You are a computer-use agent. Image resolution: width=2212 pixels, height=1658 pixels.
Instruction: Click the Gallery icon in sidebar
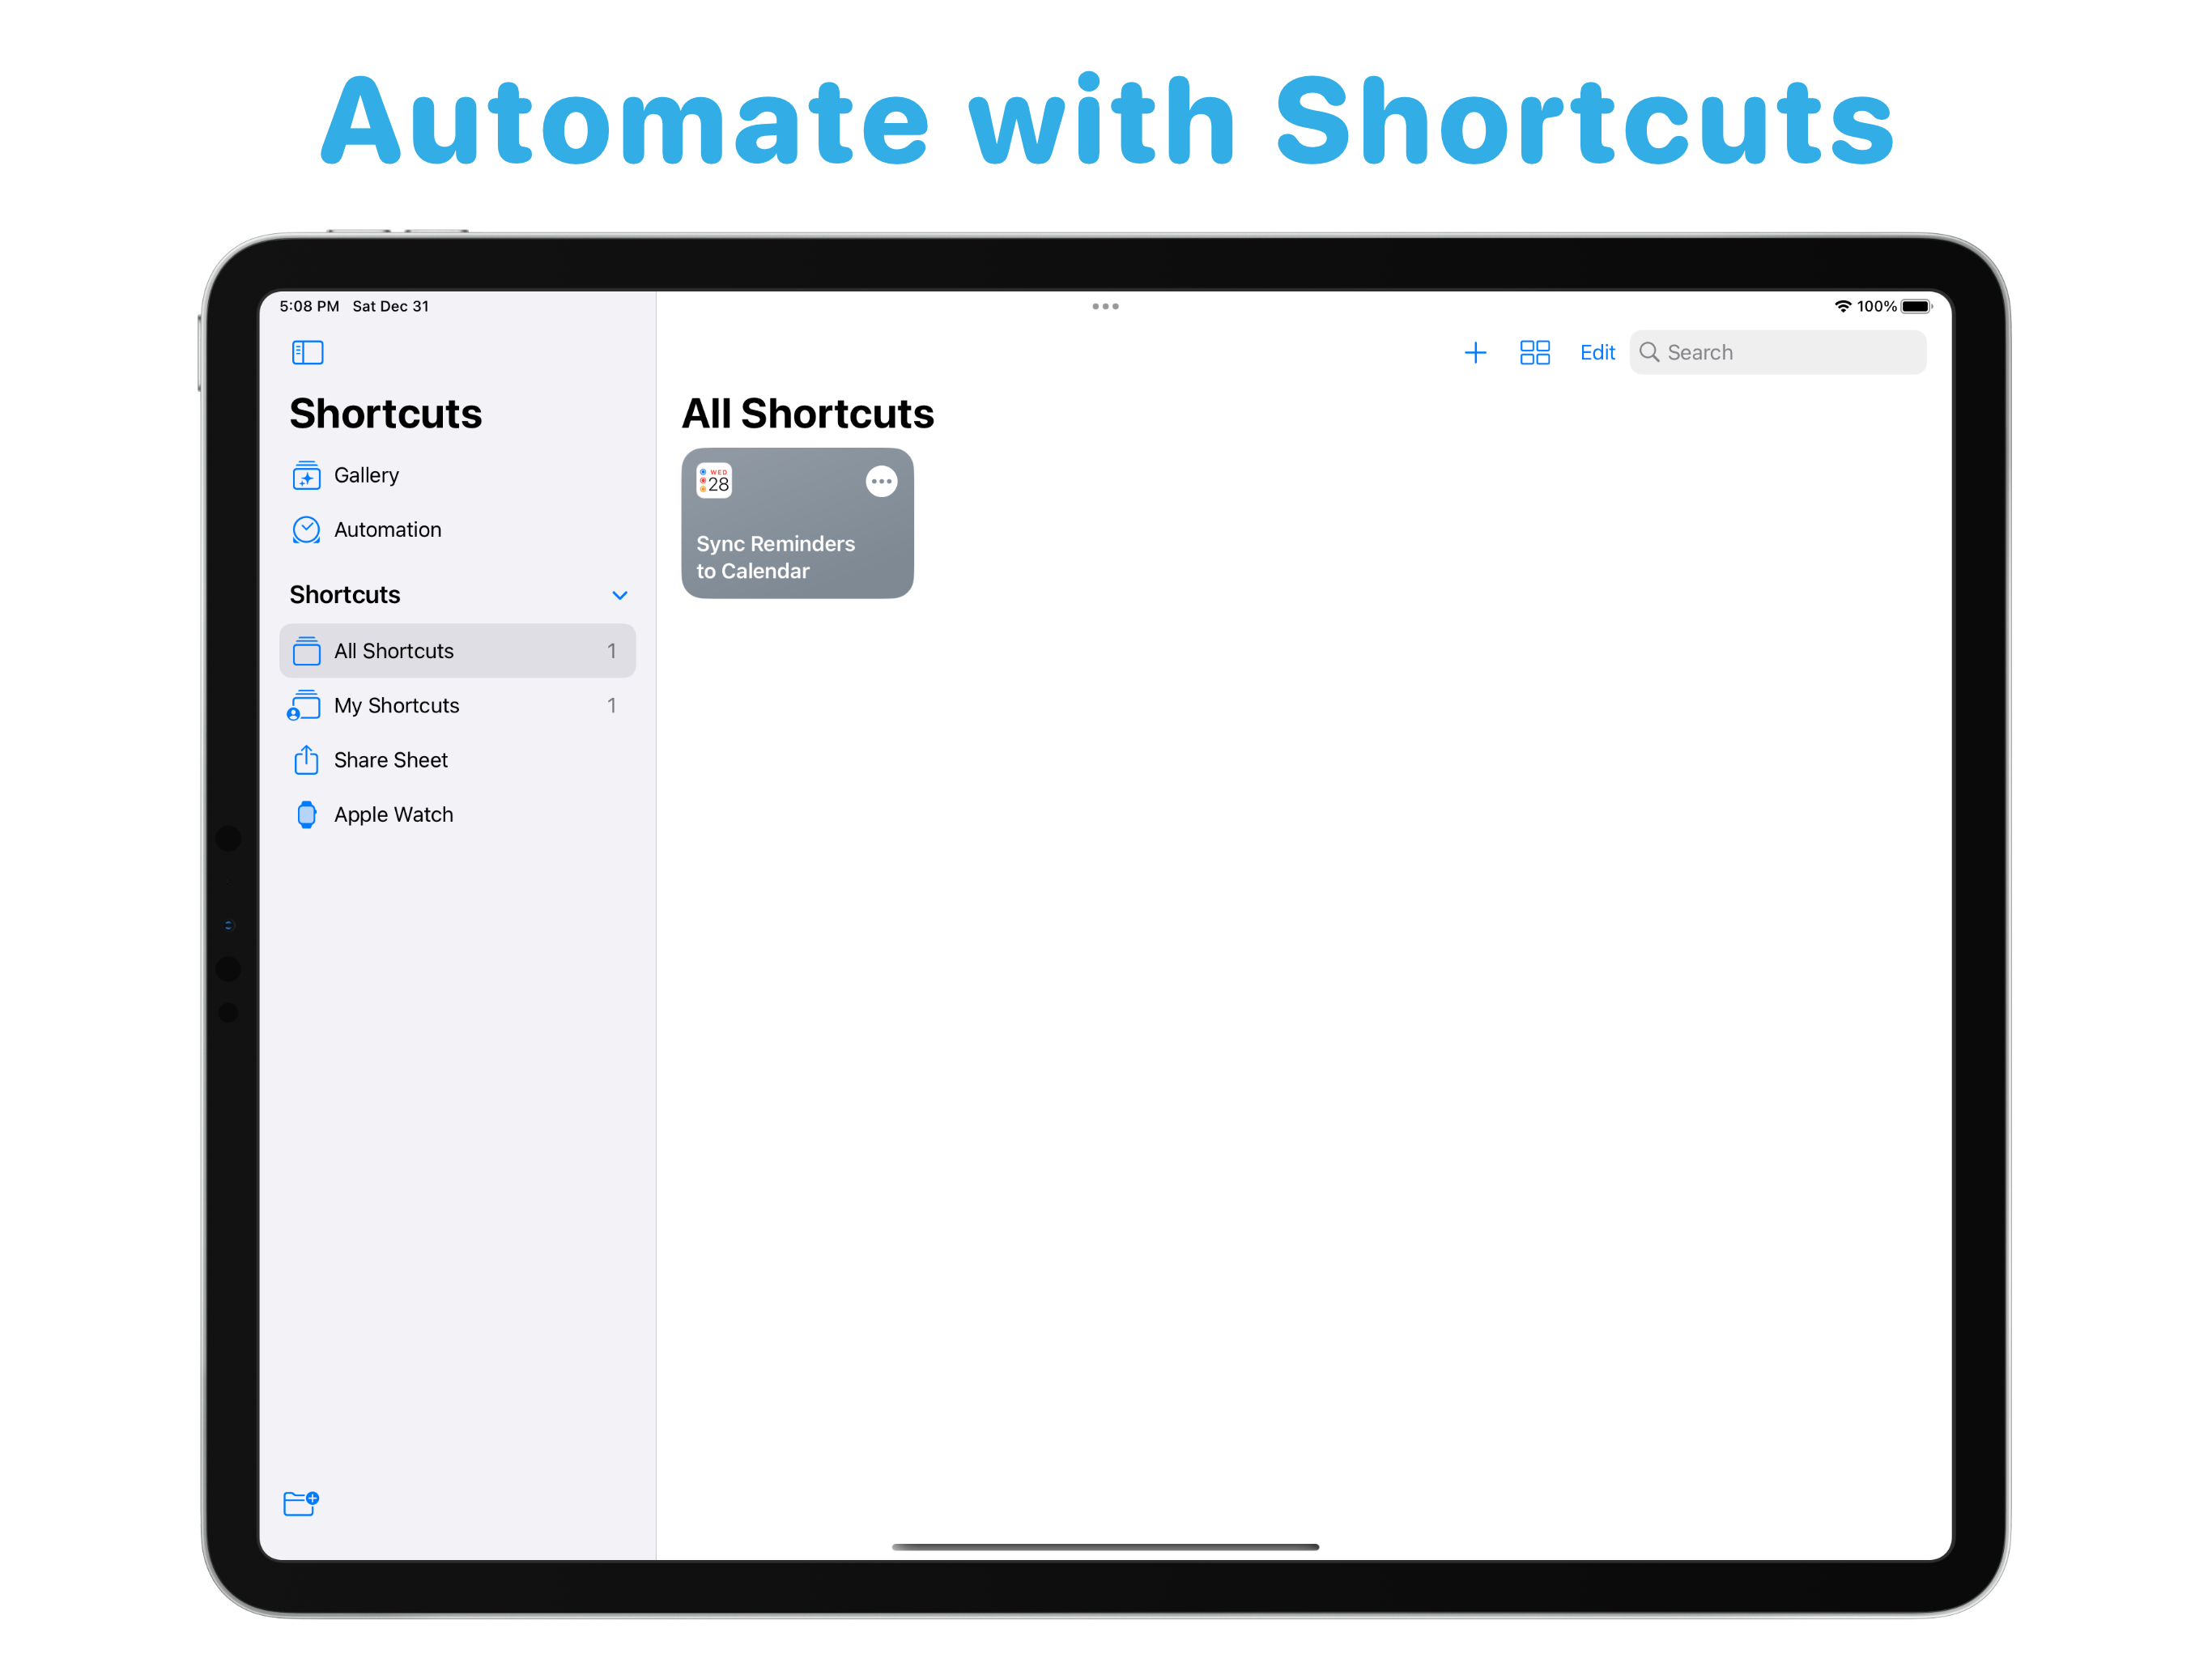point(307,474)
